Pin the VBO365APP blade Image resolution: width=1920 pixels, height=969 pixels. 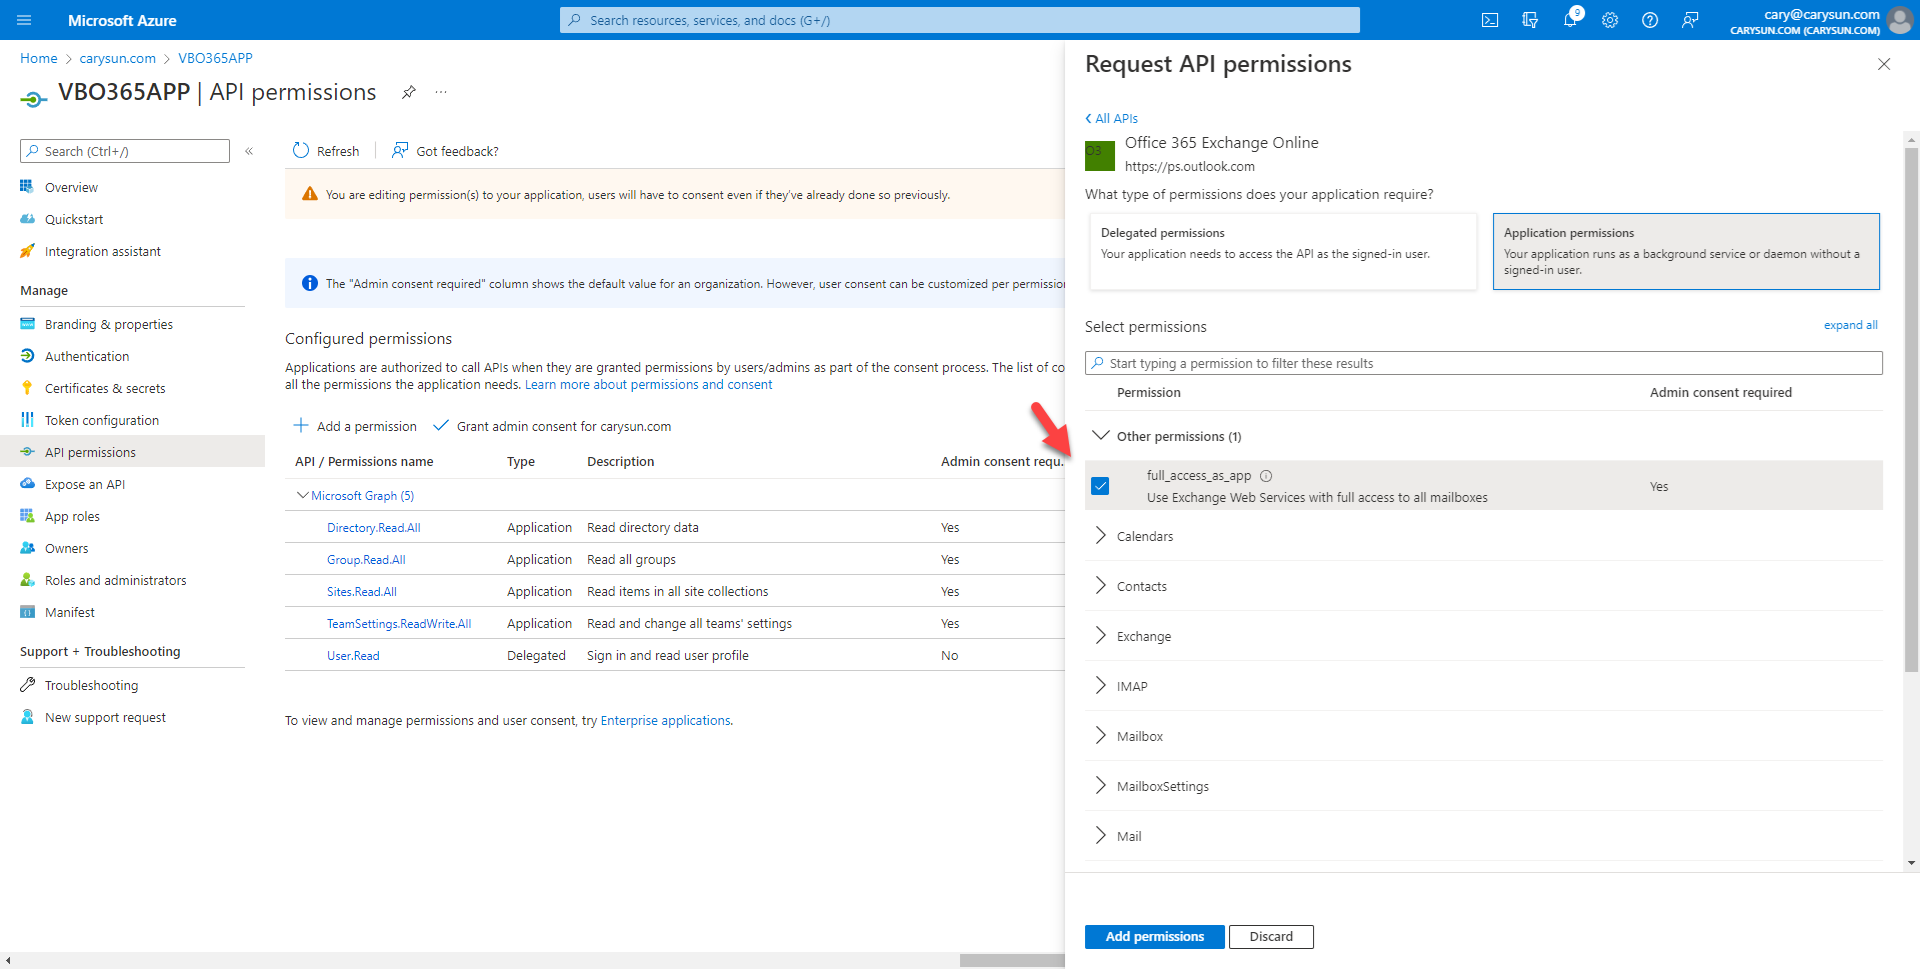(409, 92)
